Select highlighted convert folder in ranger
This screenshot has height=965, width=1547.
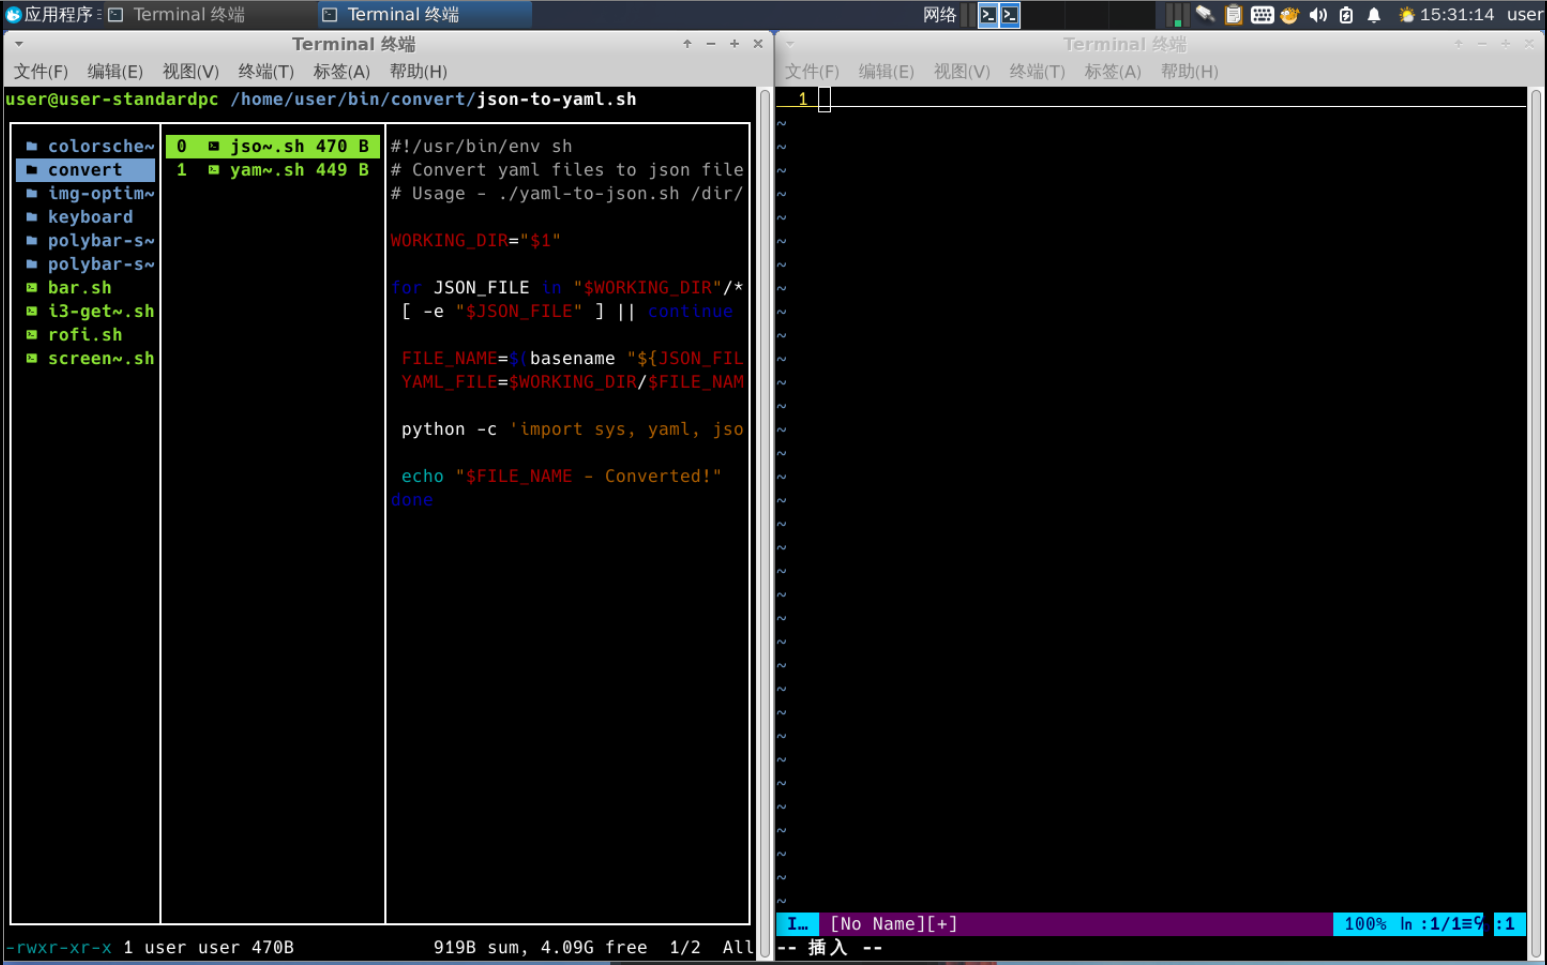[x=87, y=170]
